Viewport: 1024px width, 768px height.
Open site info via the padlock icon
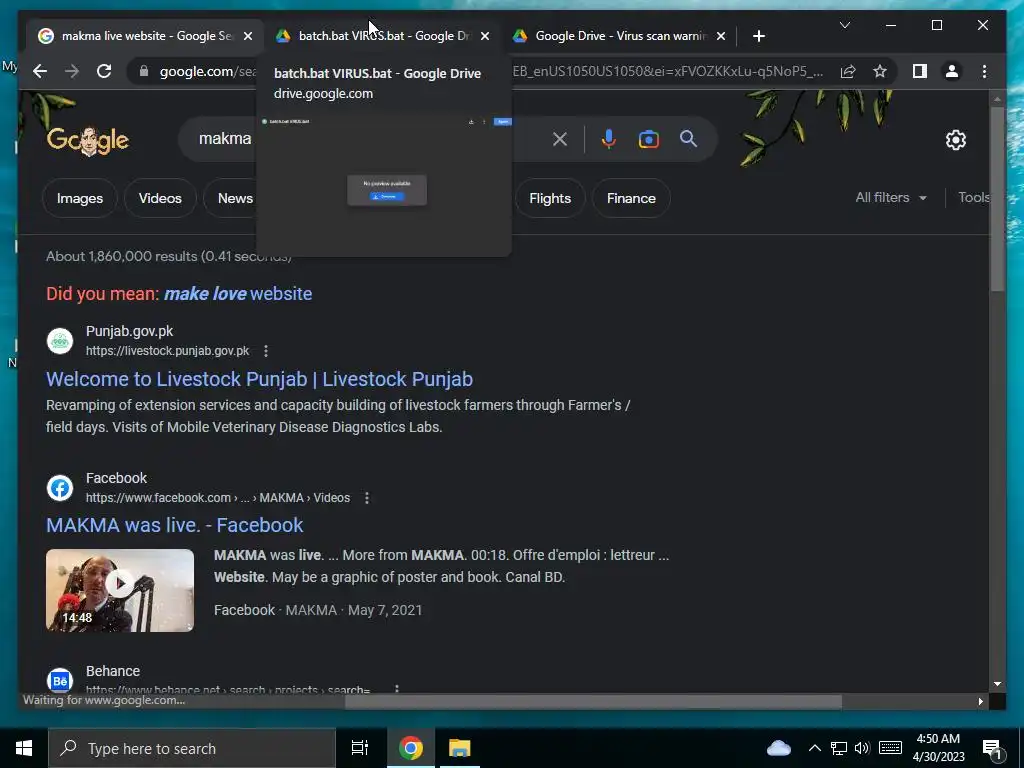pyautogui.click(x=144, y=71)
